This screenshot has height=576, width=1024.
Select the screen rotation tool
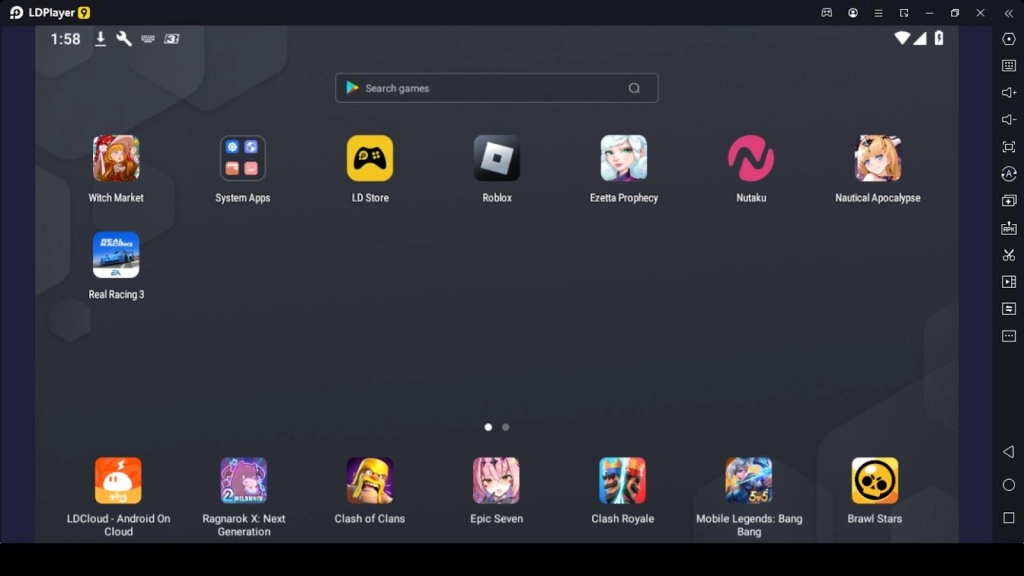(1009, 174)
